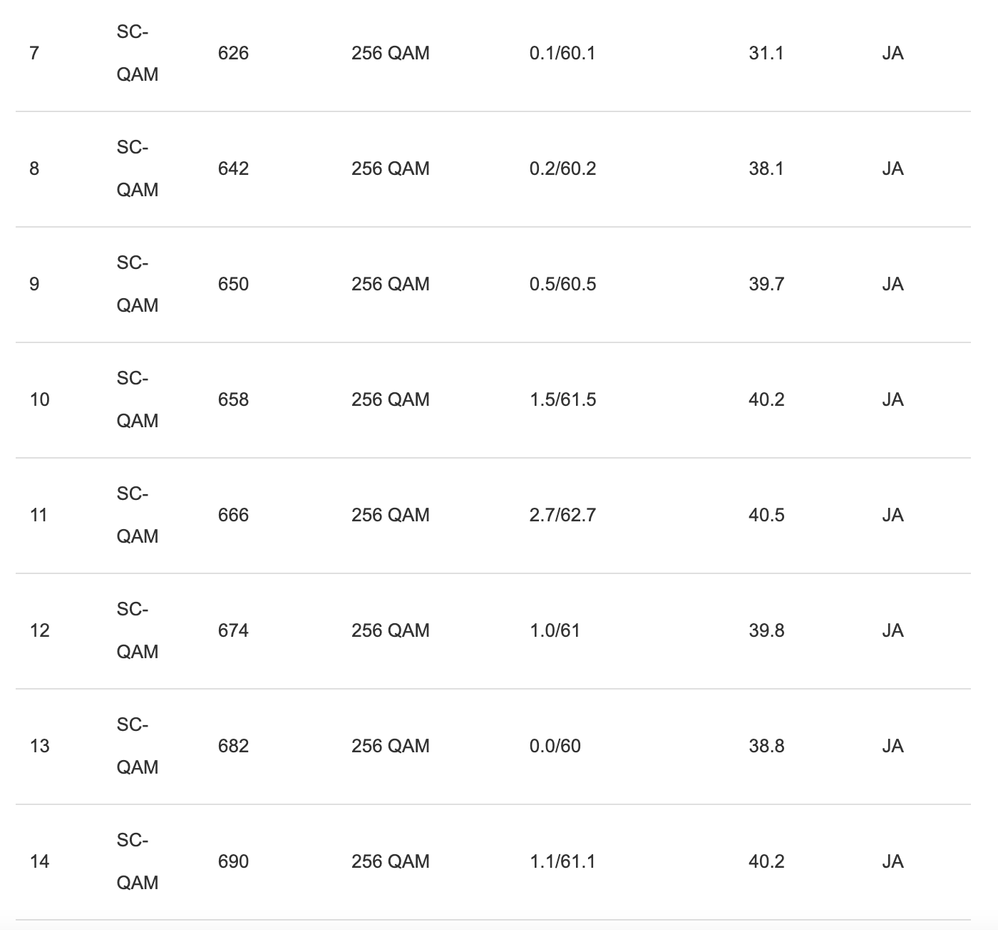Select the 39.7 cell
The width and height of the screenshot is (998, 930).
point(766,284)
